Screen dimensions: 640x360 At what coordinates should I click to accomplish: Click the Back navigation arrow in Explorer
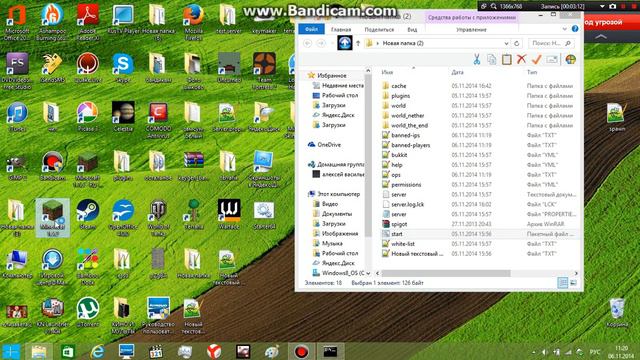307,43
